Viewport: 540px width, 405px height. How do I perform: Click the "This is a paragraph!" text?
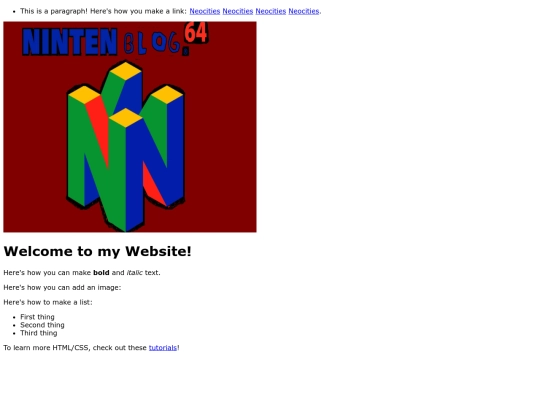pos(54,11)
